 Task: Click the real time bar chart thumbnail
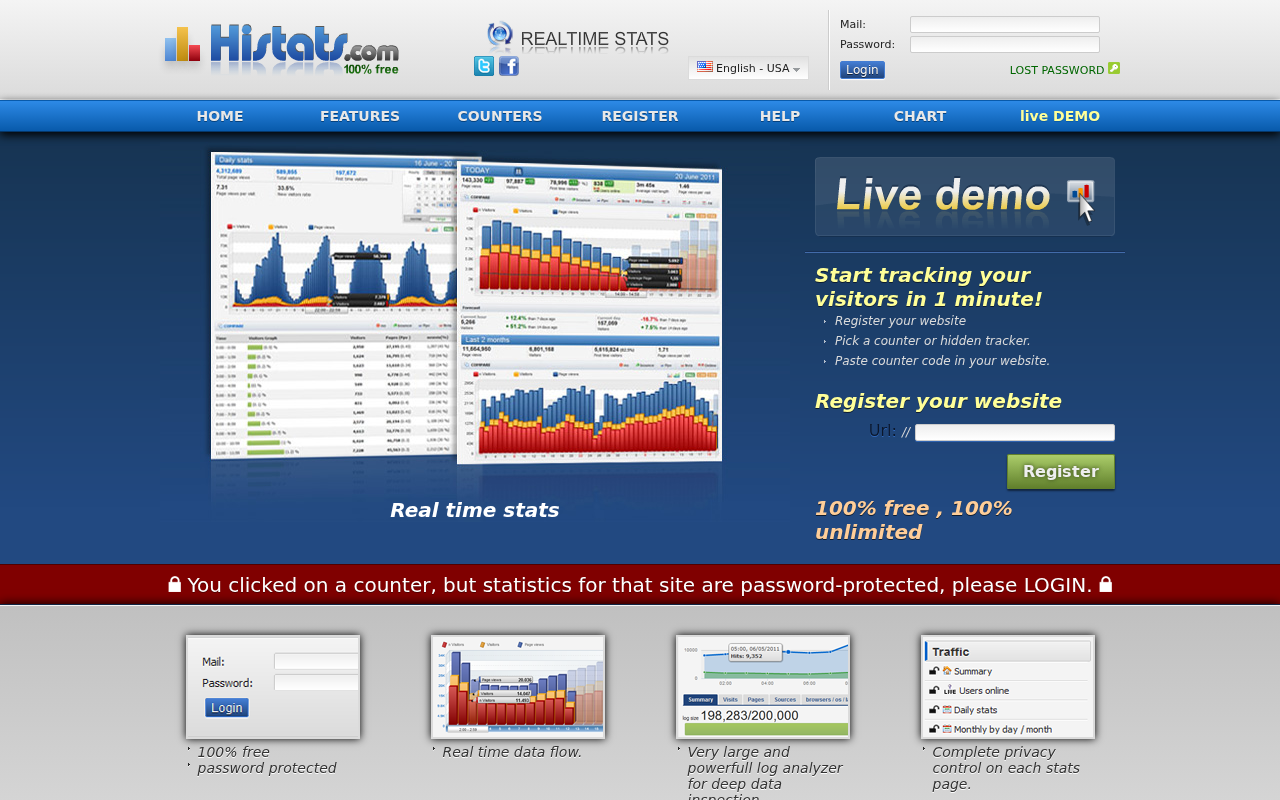pyautogui.click(x=518, y=687)
